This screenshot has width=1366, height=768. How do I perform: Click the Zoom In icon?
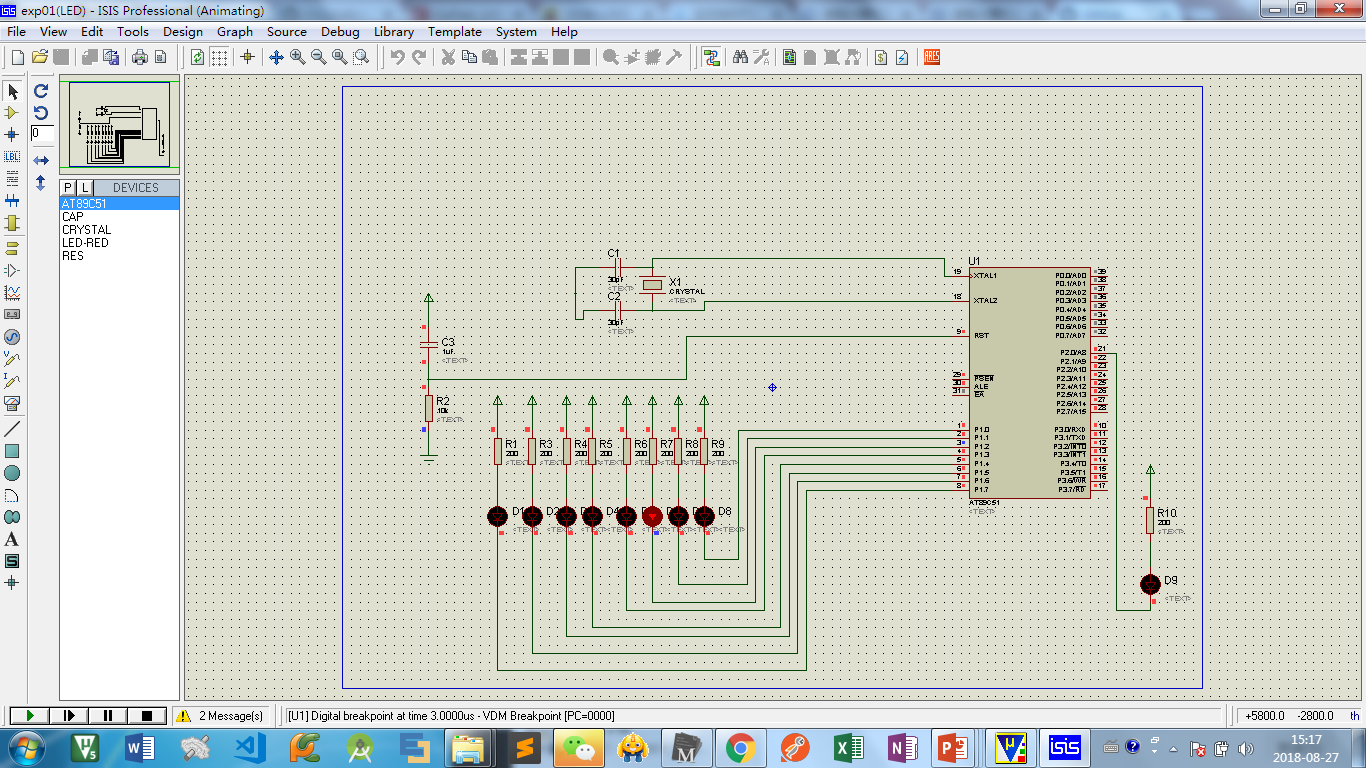297,57
